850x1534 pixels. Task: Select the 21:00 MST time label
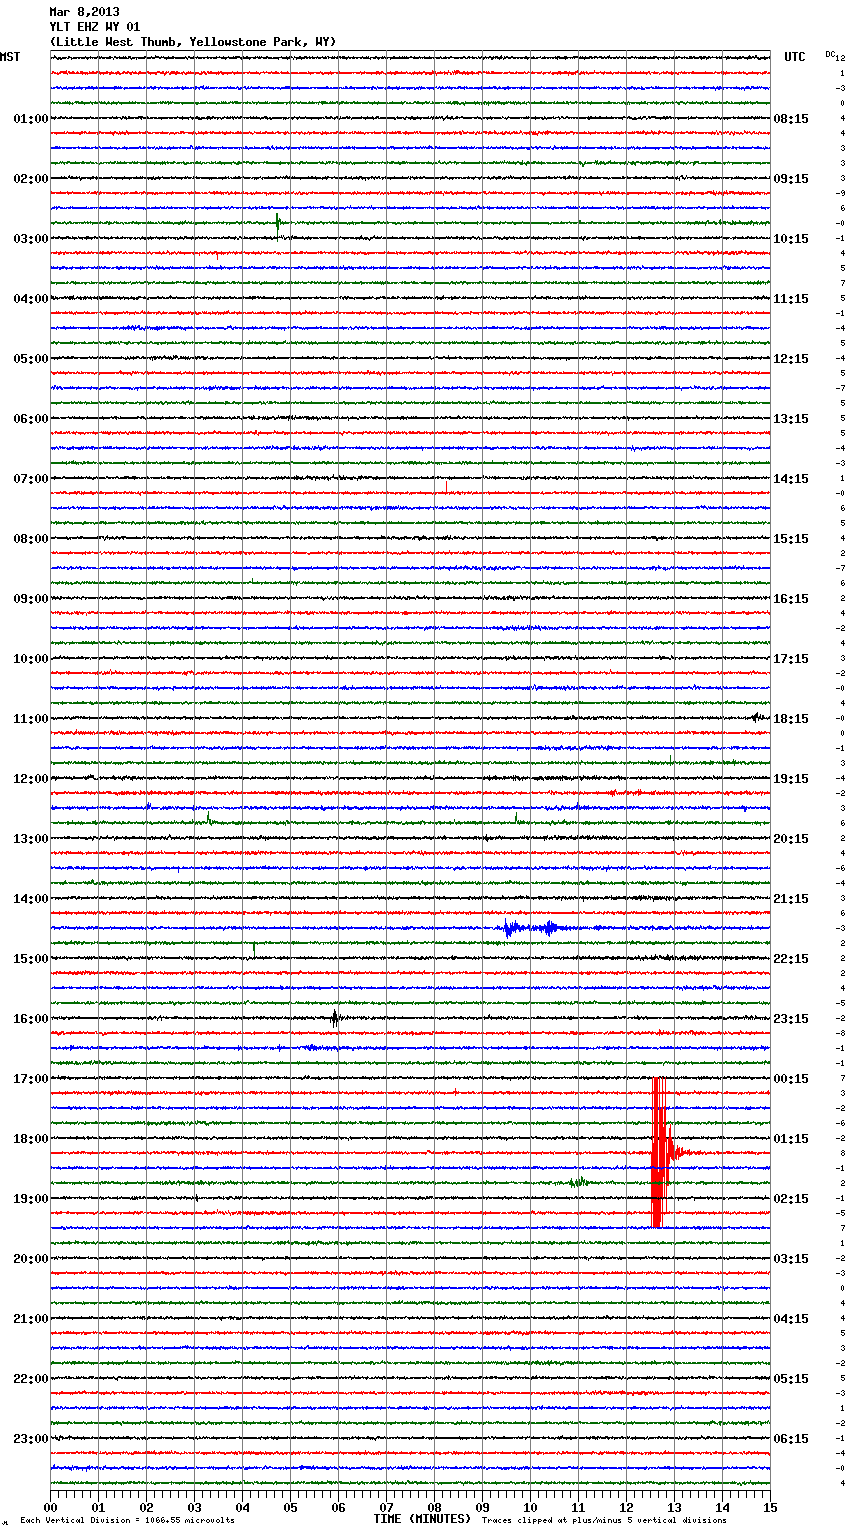pyautogui.click(x=31, y=1319)
